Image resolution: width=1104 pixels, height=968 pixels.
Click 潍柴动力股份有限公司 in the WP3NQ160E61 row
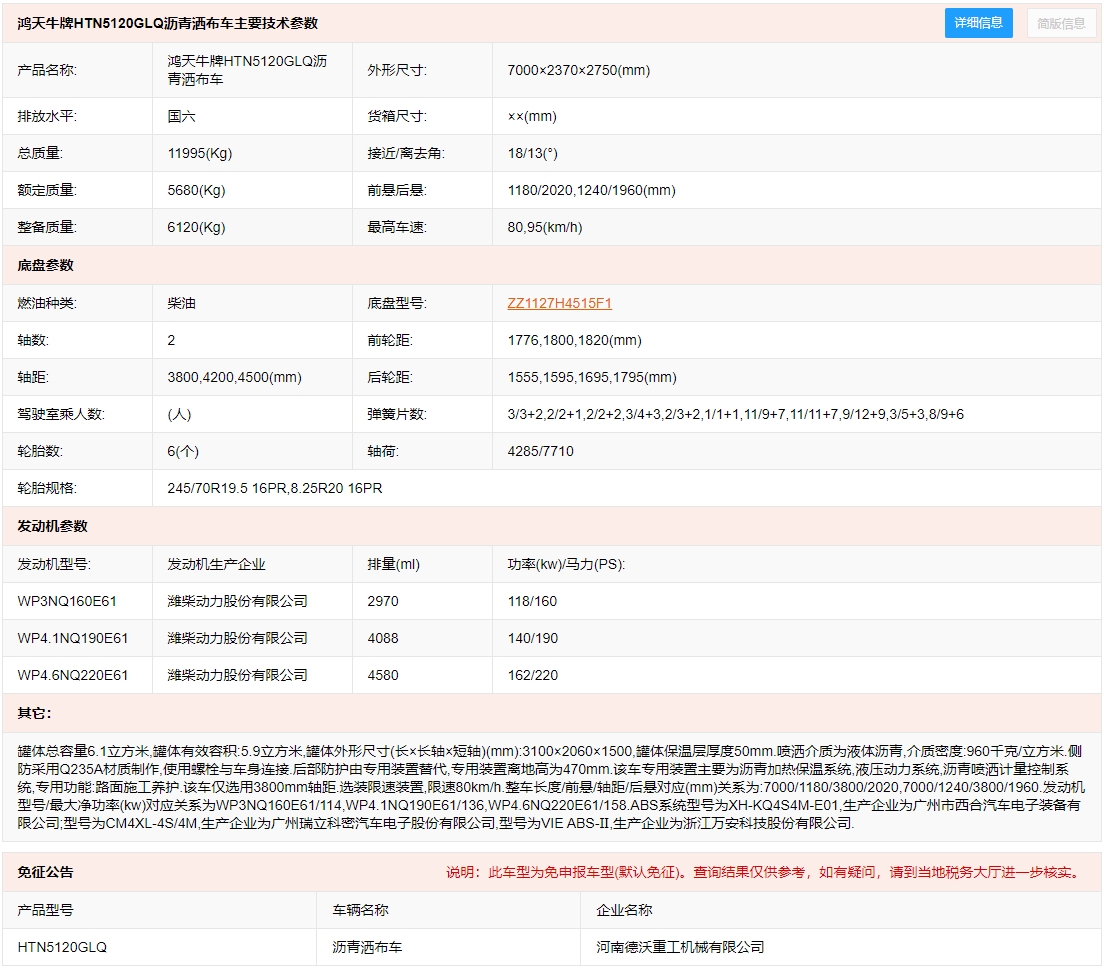tap(237, 601)
